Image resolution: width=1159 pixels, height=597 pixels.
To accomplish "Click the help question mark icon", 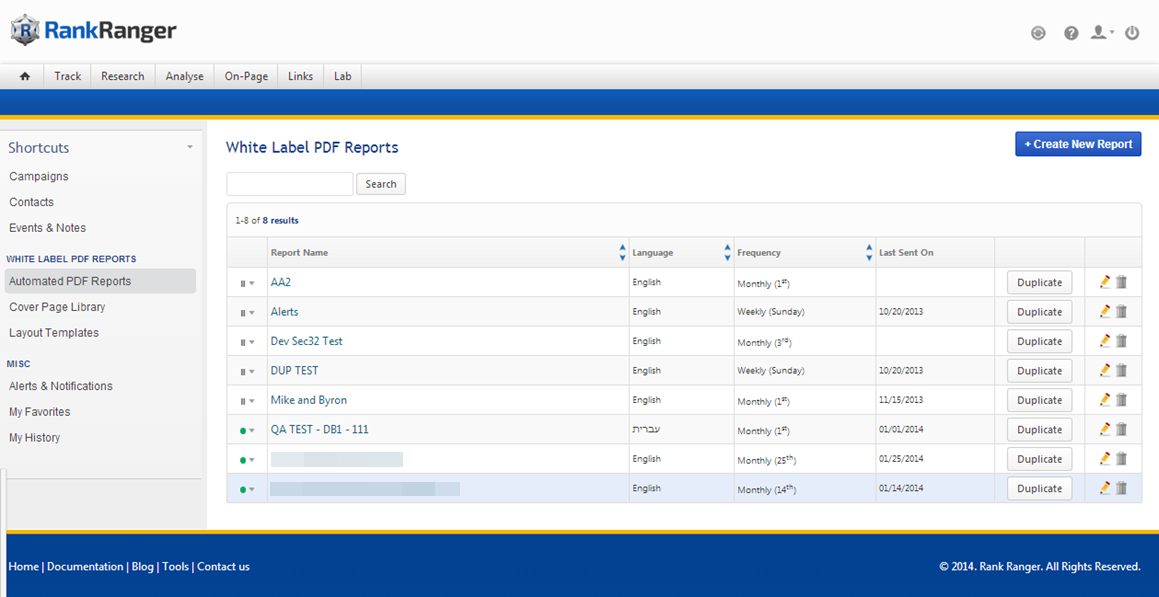I will click(x=1071, y=33).
